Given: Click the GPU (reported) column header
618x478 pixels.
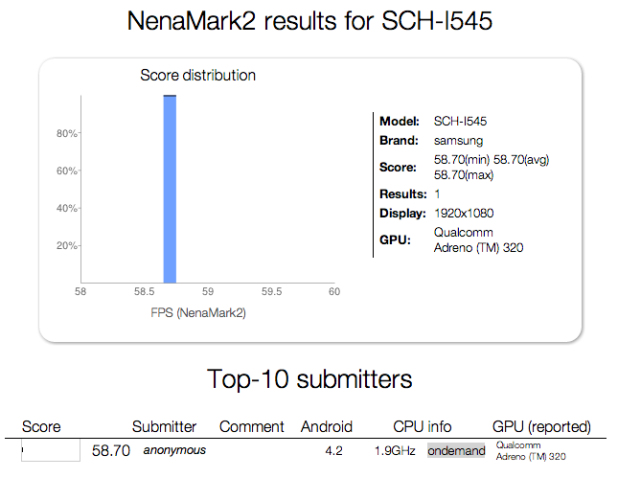Looking at the screenshot, I should click(542, 427).
